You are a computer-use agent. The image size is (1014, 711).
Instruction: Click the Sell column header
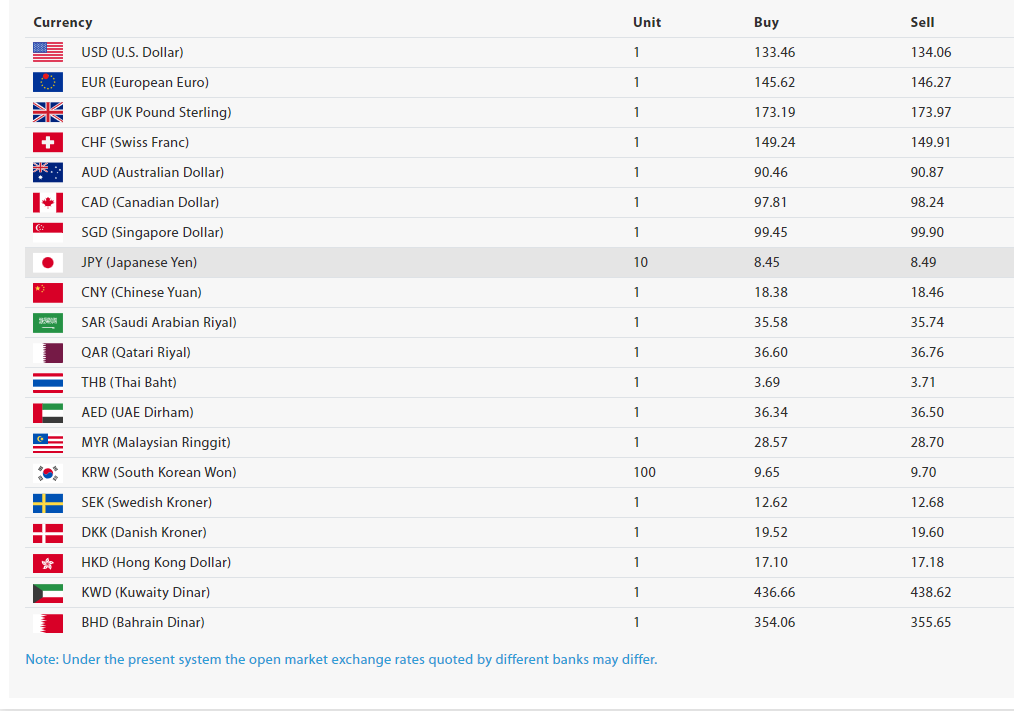(x=923, y=22)
